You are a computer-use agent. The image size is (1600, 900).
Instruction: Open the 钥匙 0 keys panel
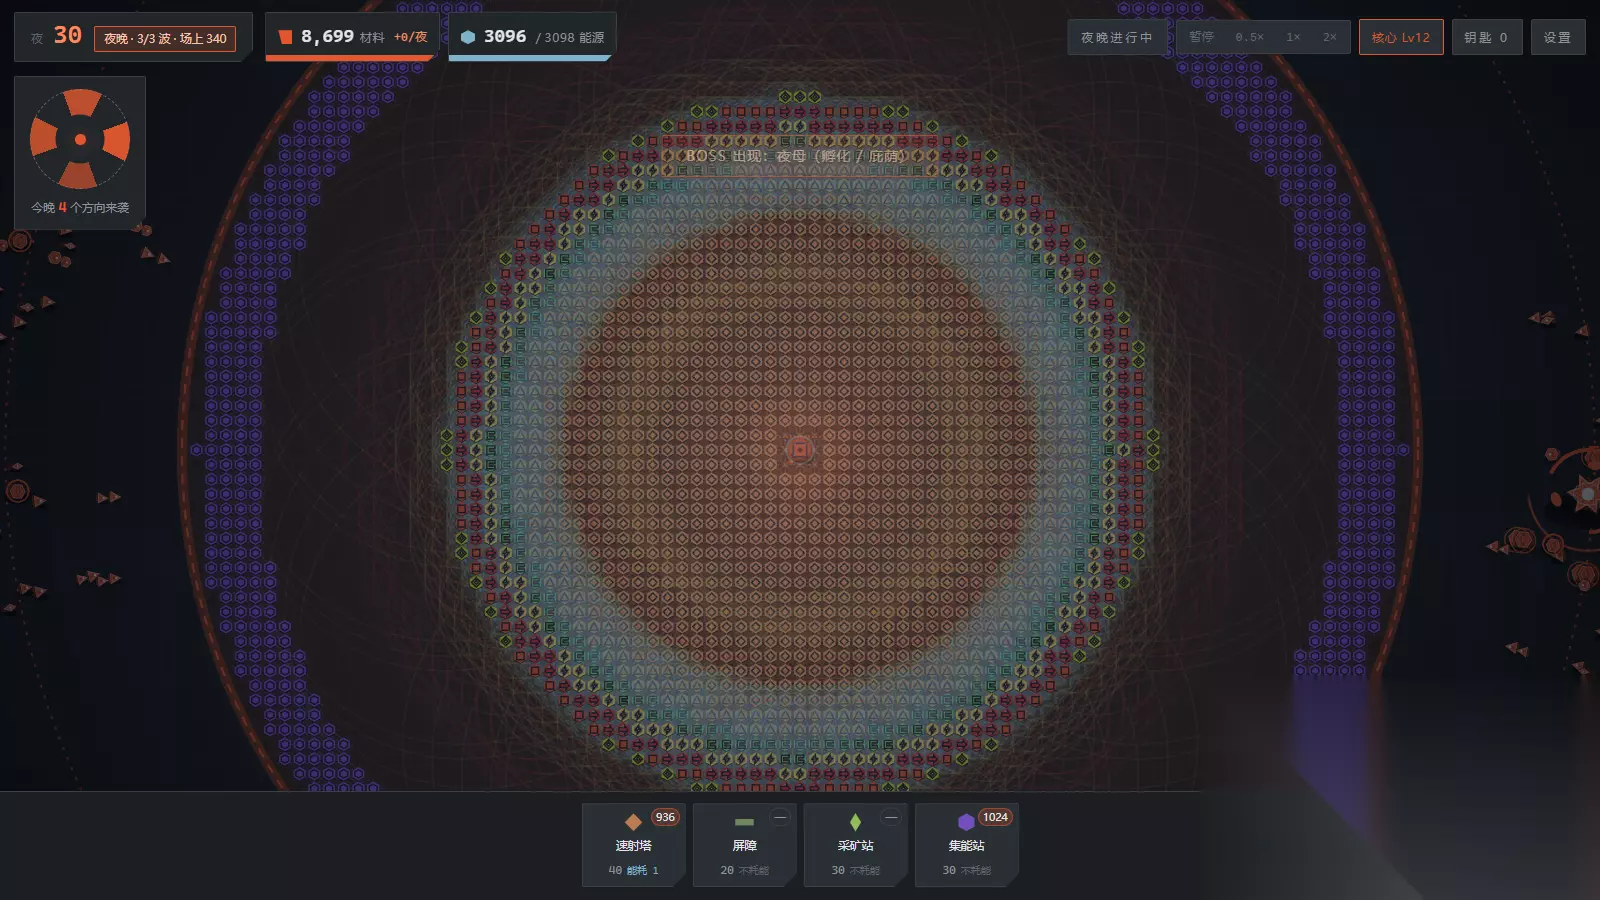[x=1486, y=37]
